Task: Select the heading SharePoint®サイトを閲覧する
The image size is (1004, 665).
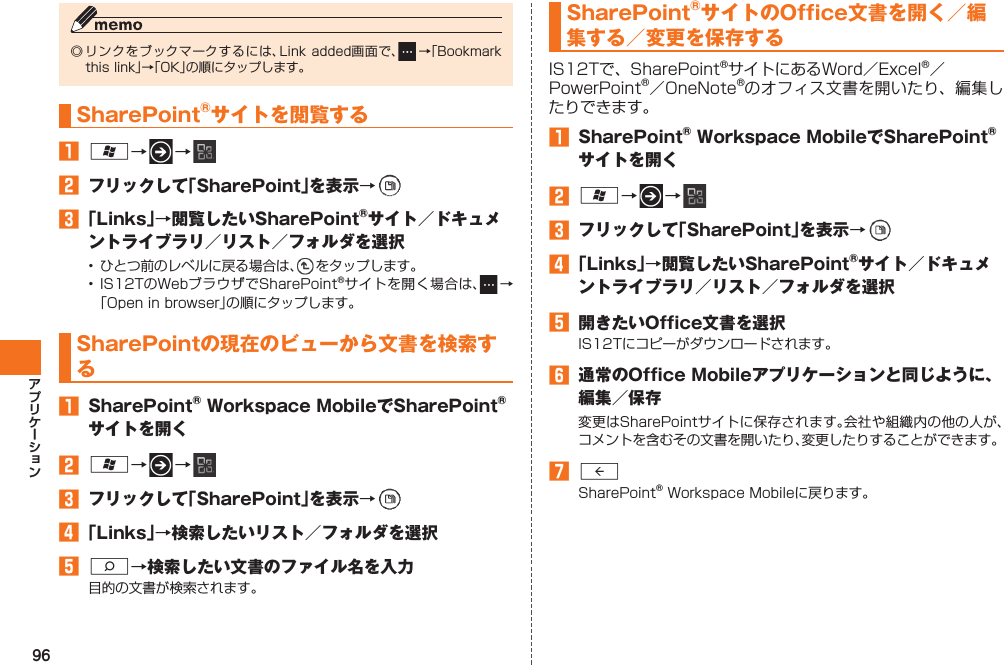Action: coord(222,115)
